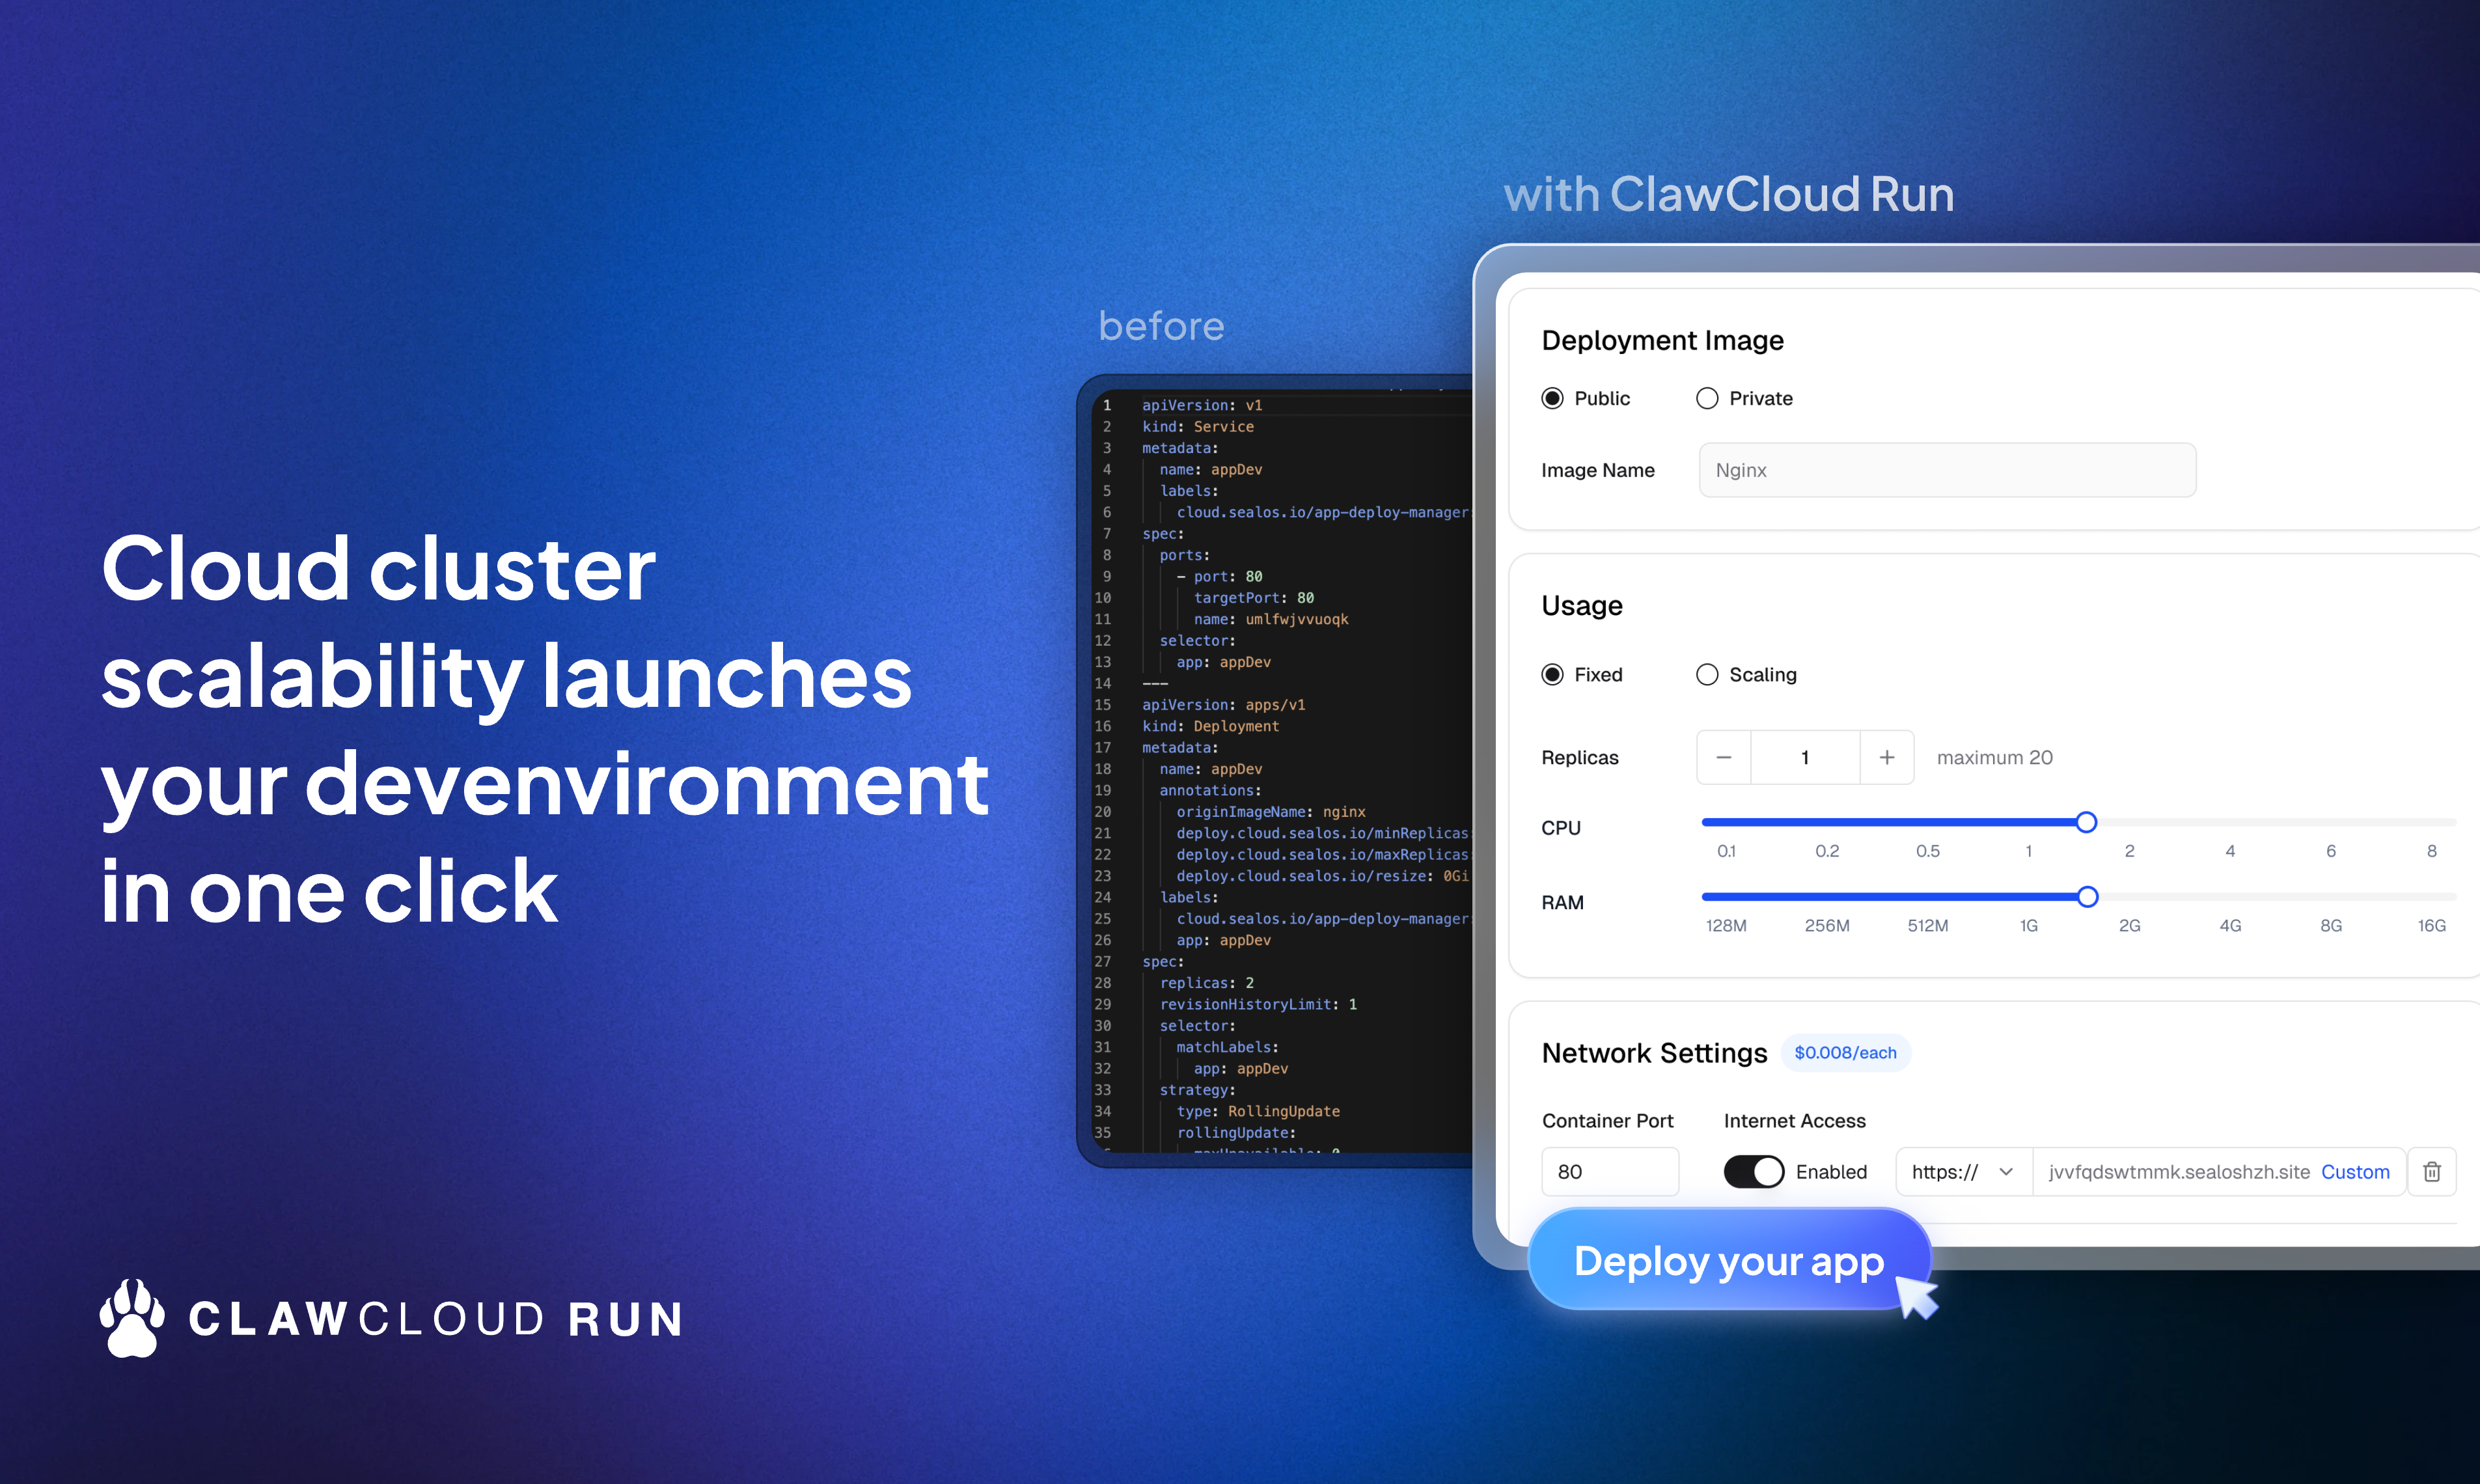This screenshot has width=2480, height=1484.
Task: Click the Image Name input field
Action: click(1947, 470)
